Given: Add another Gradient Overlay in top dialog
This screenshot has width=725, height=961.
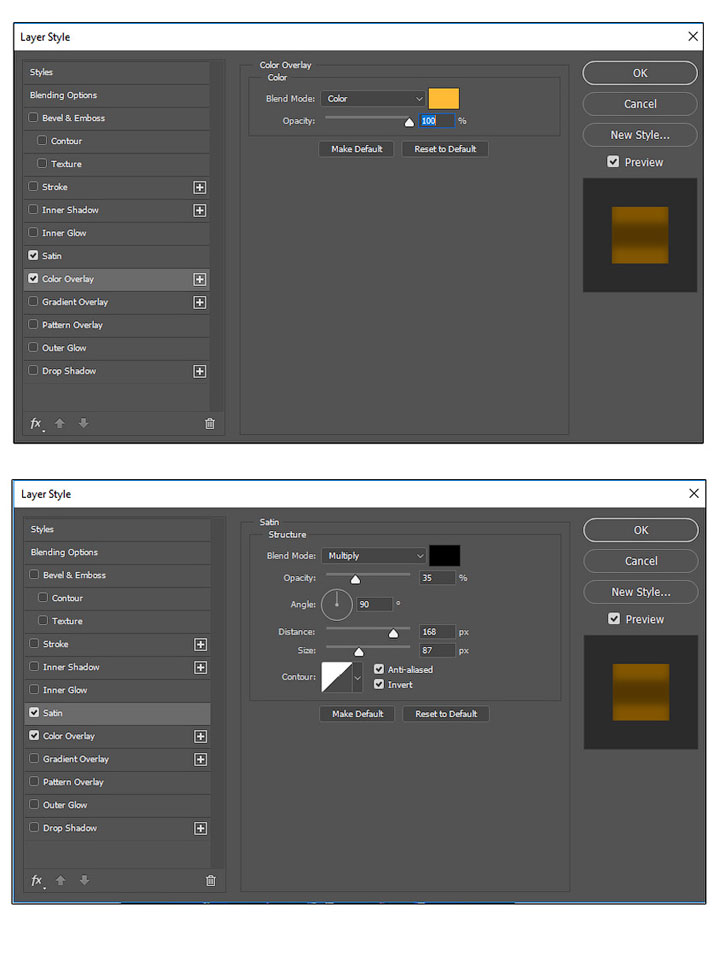Looking at the screenshot, I should click(x=200, y=302).
